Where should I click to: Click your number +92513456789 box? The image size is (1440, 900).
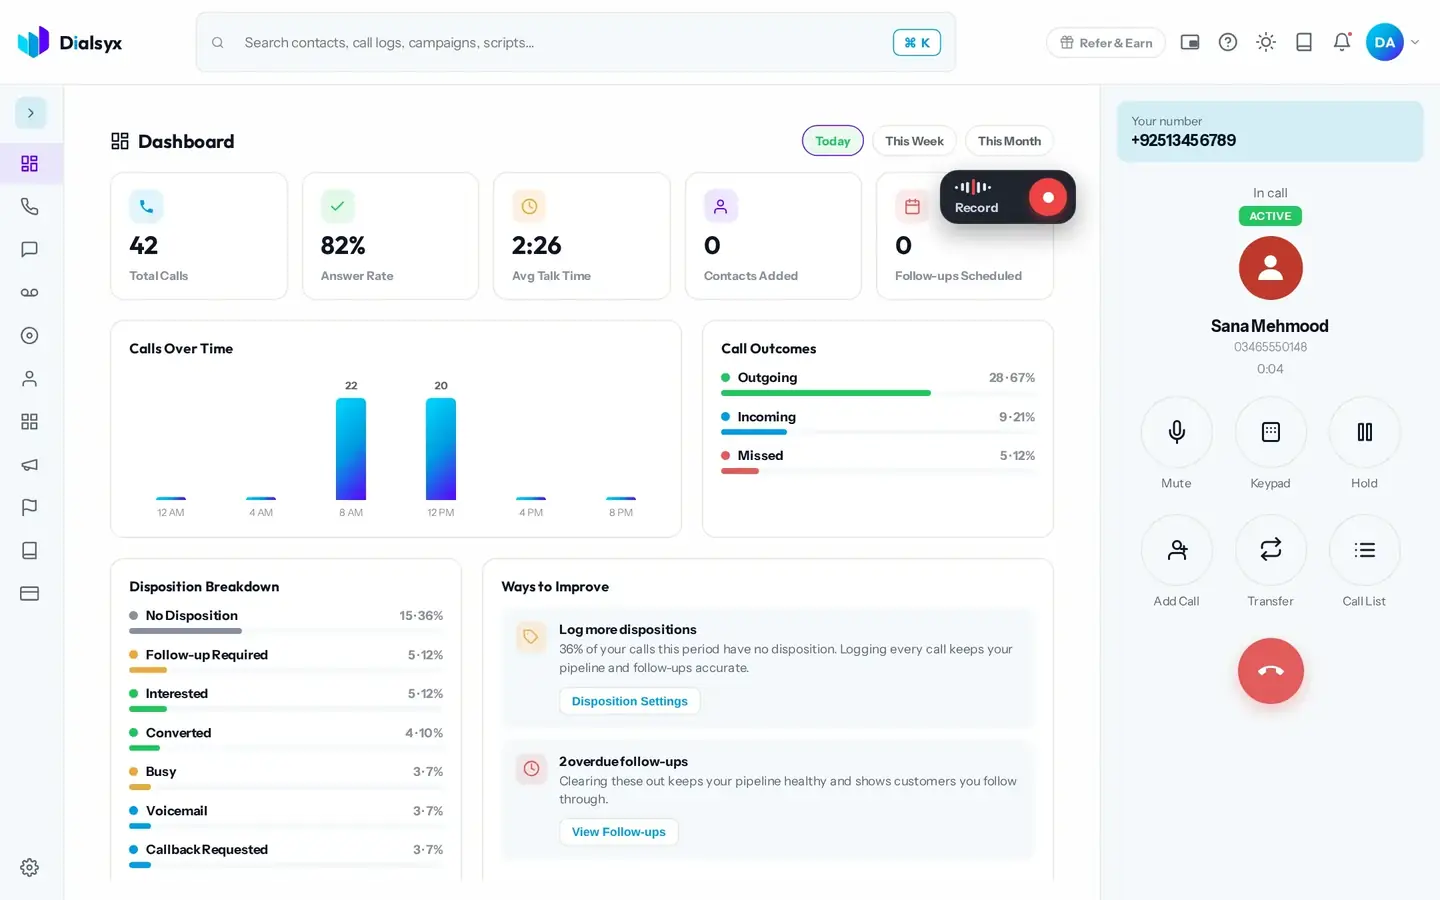point(1270,131)
